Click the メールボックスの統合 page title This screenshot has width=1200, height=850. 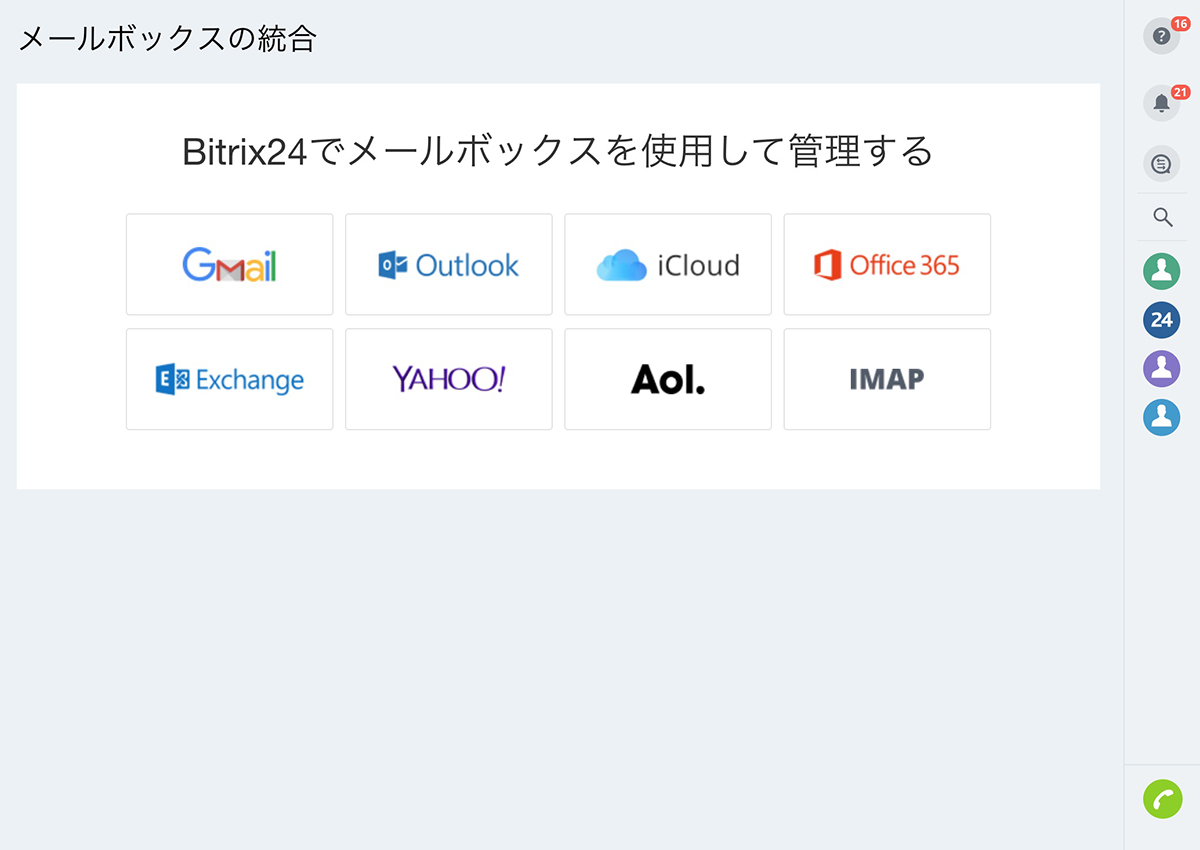168,39
